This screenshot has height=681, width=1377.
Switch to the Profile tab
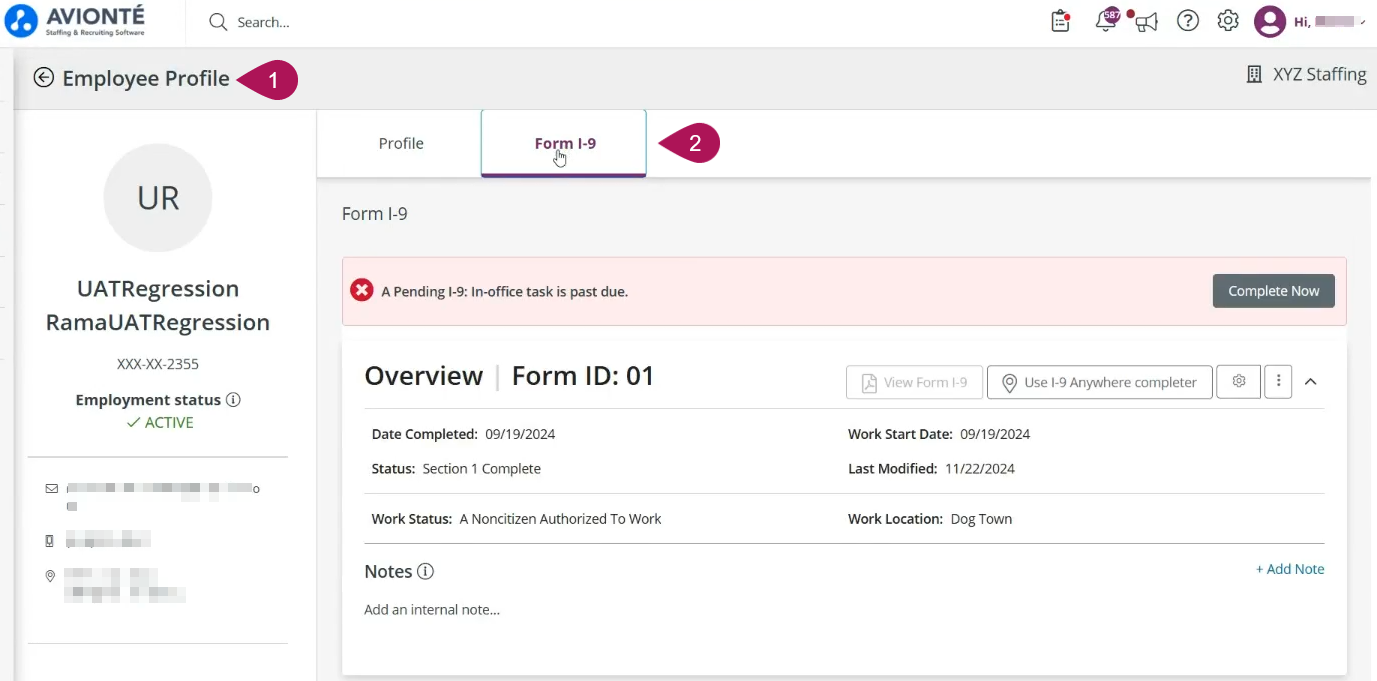pyautogui.click(x=401, y=144)
